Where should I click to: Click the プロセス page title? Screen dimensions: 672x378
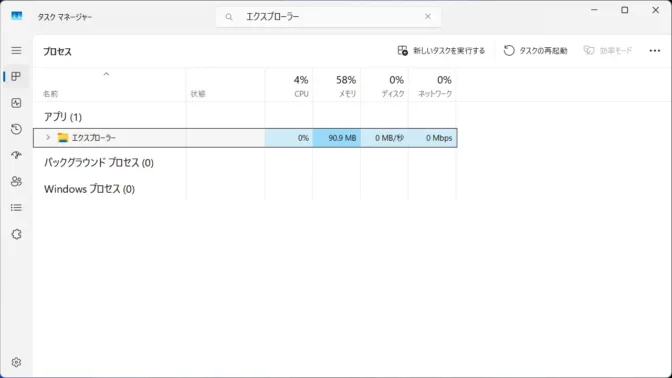(57, 51)
